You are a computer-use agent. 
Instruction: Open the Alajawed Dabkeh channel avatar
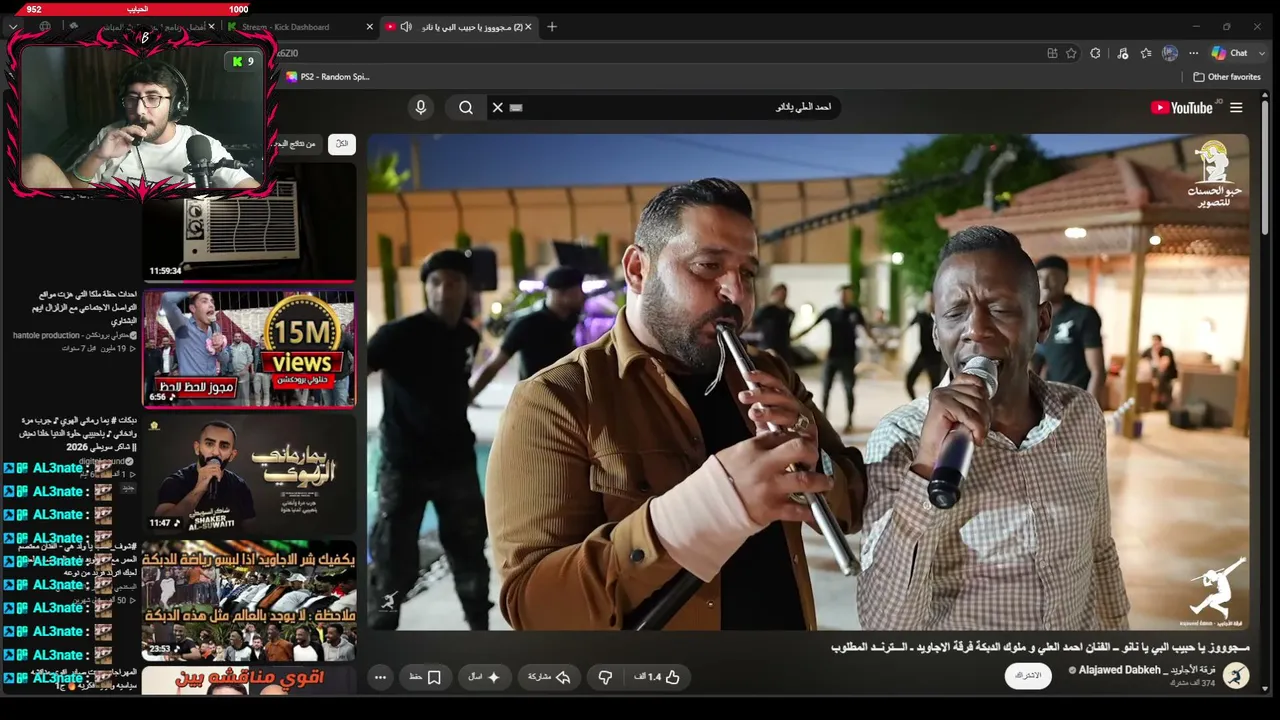(1236, 676)
